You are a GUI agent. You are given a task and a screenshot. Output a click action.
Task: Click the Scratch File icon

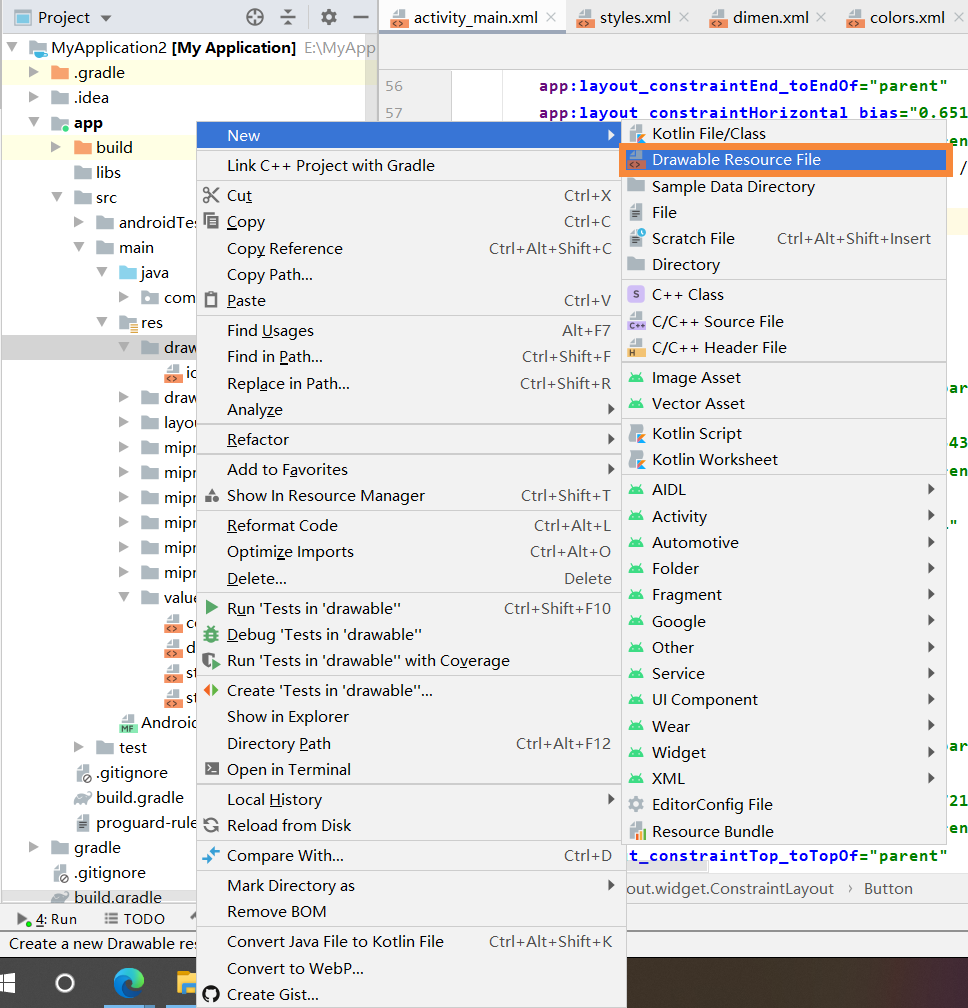click(x=634, y=238)
